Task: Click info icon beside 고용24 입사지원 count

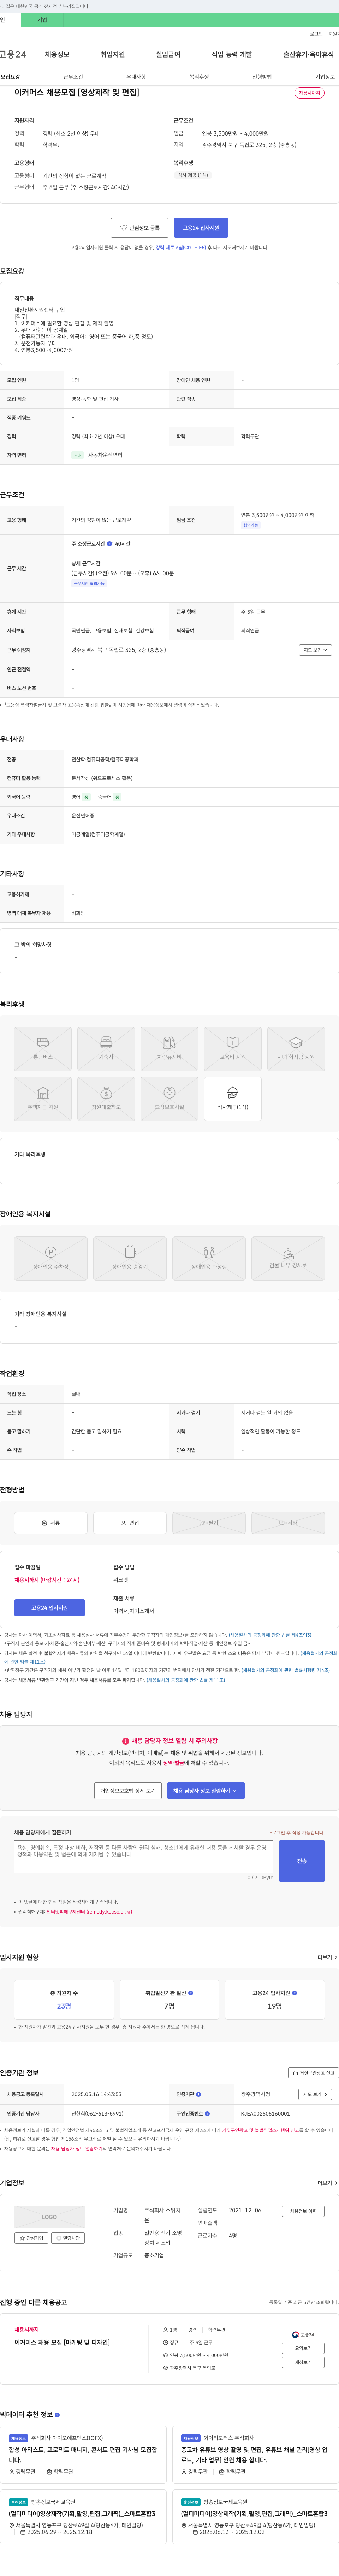Action: pyautogui.click(x=295, y=1993)
